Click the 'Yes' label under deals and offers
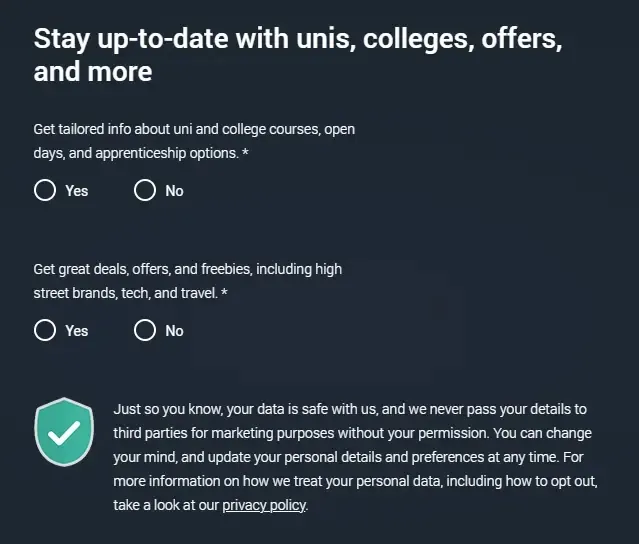 (77, 331)
